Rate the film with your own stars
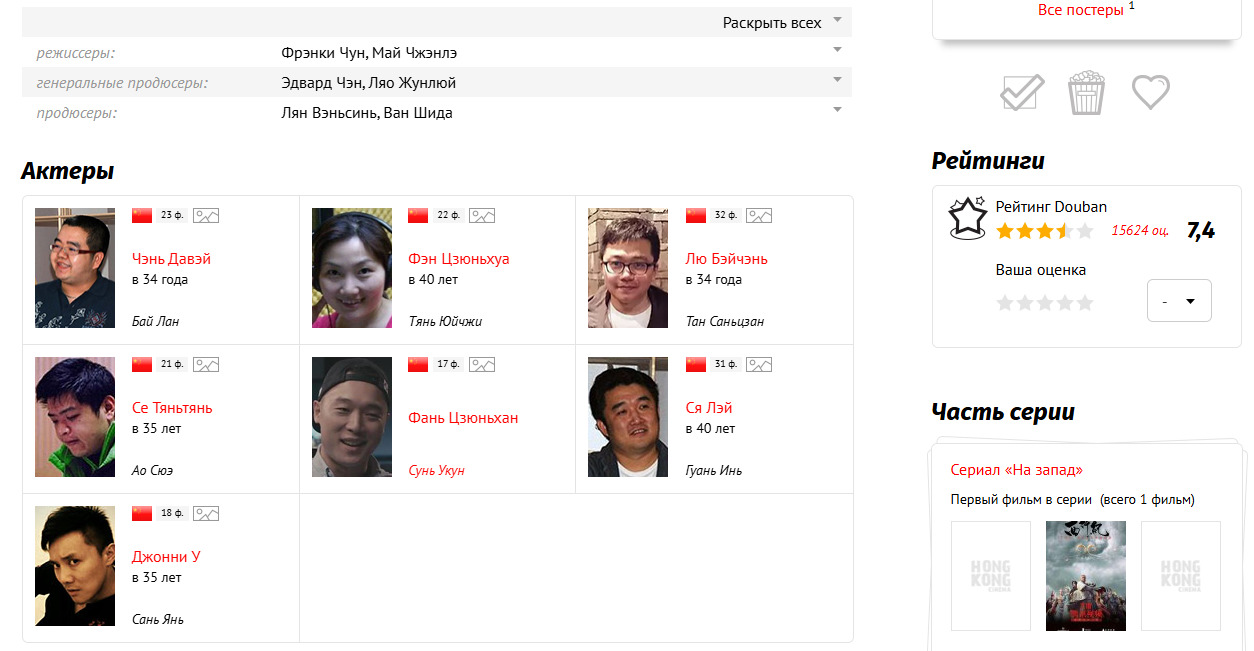The width and height of the screenshot is (1254, 651). 1044,303
